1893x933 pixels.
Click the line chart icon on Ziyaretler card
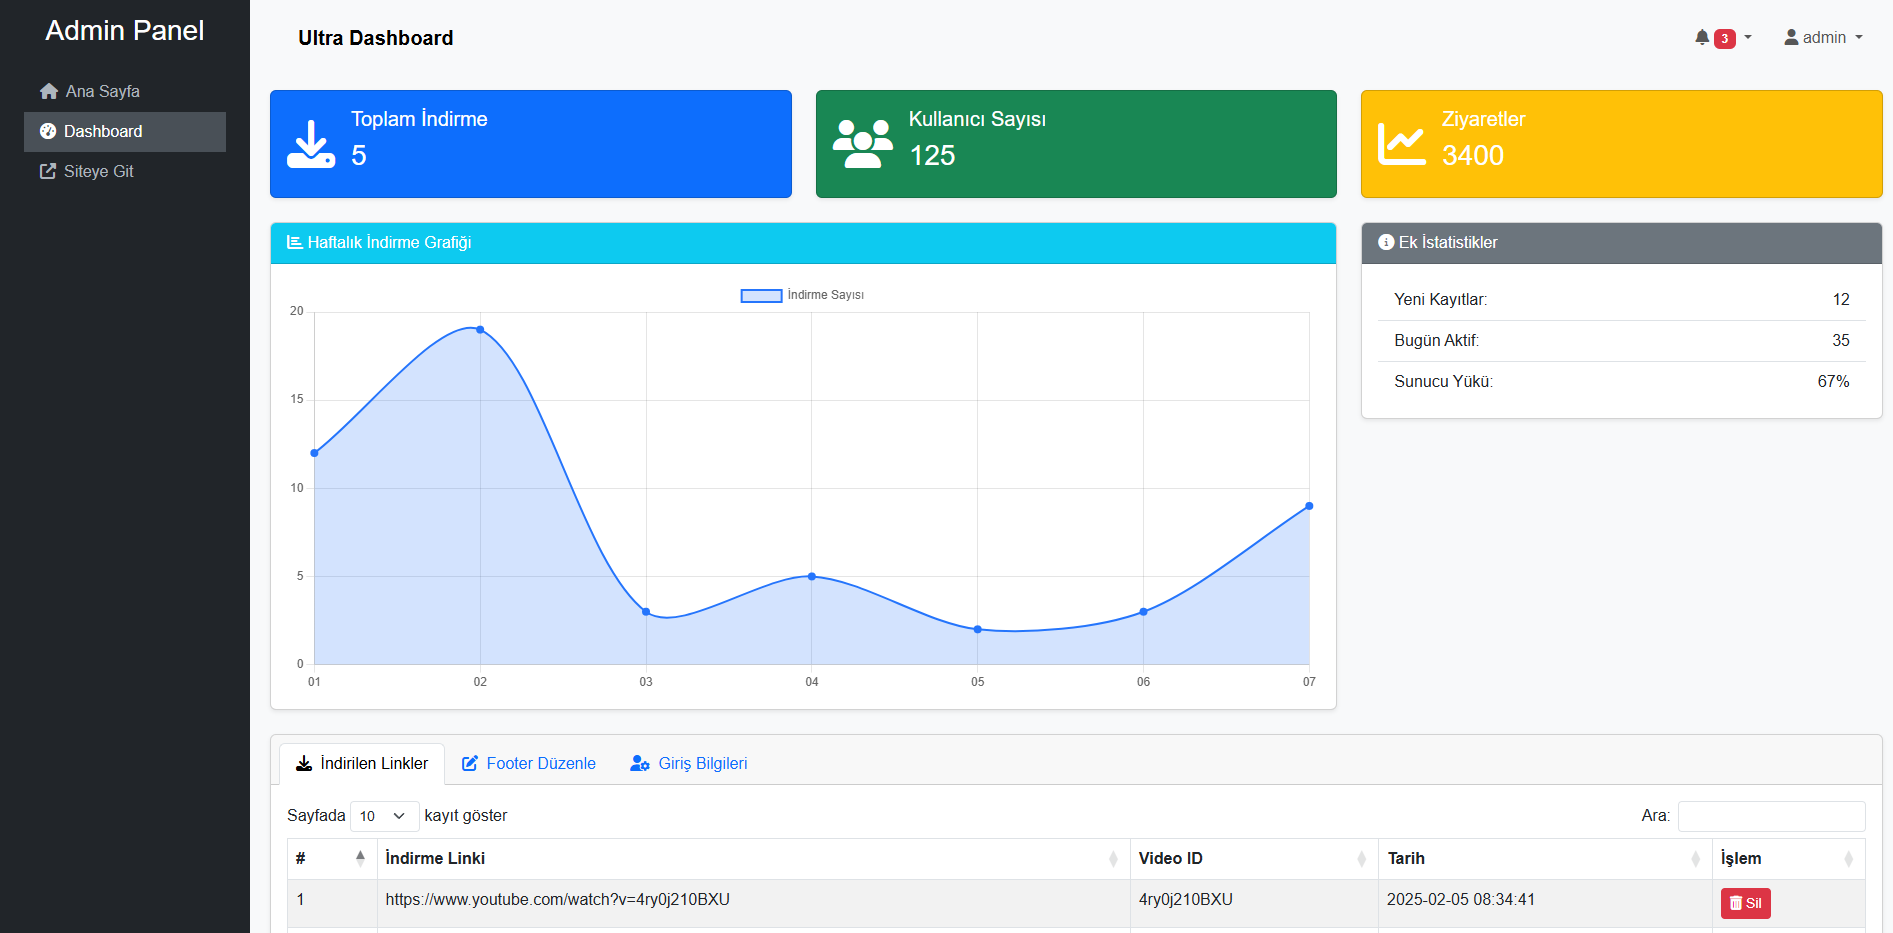tap(1402, 144)
